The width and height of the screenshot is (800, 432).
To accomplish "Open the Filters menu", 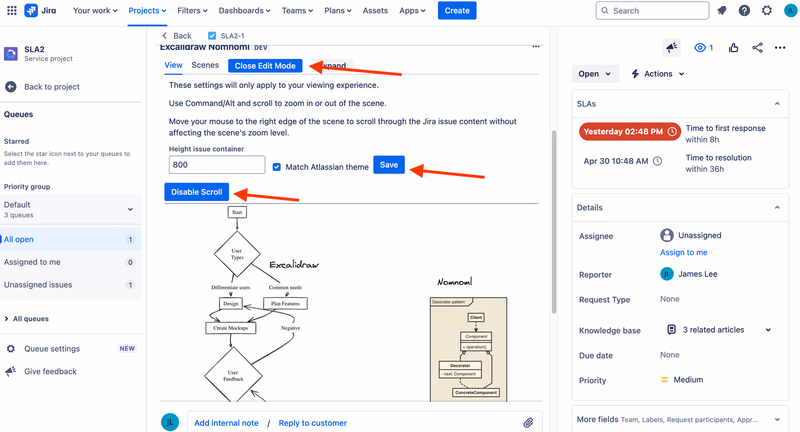I will 192,10.
